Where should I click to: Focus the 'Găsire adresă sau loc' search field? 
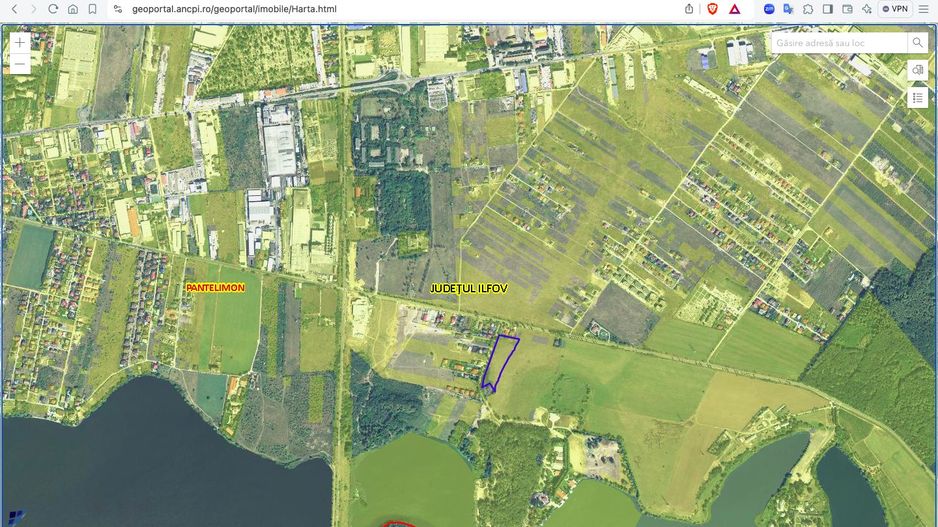click(x=839, y=42)
